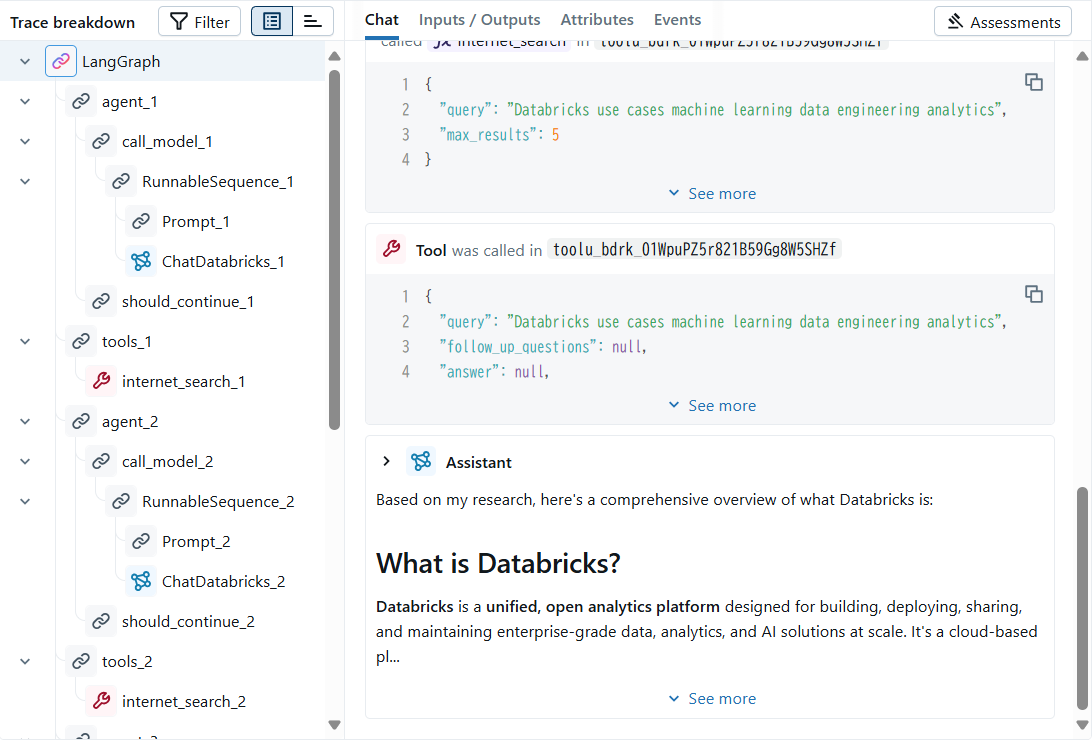Collapse the LangGraph root node

25,61
